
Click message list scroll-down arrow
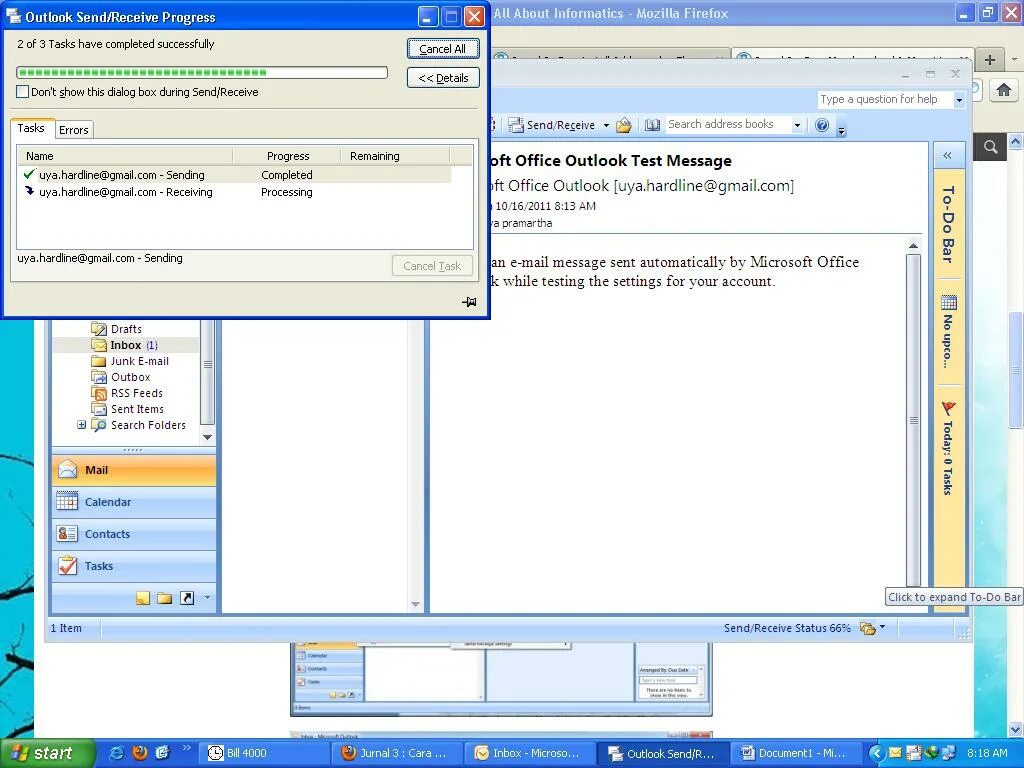(x=415, y=604)
